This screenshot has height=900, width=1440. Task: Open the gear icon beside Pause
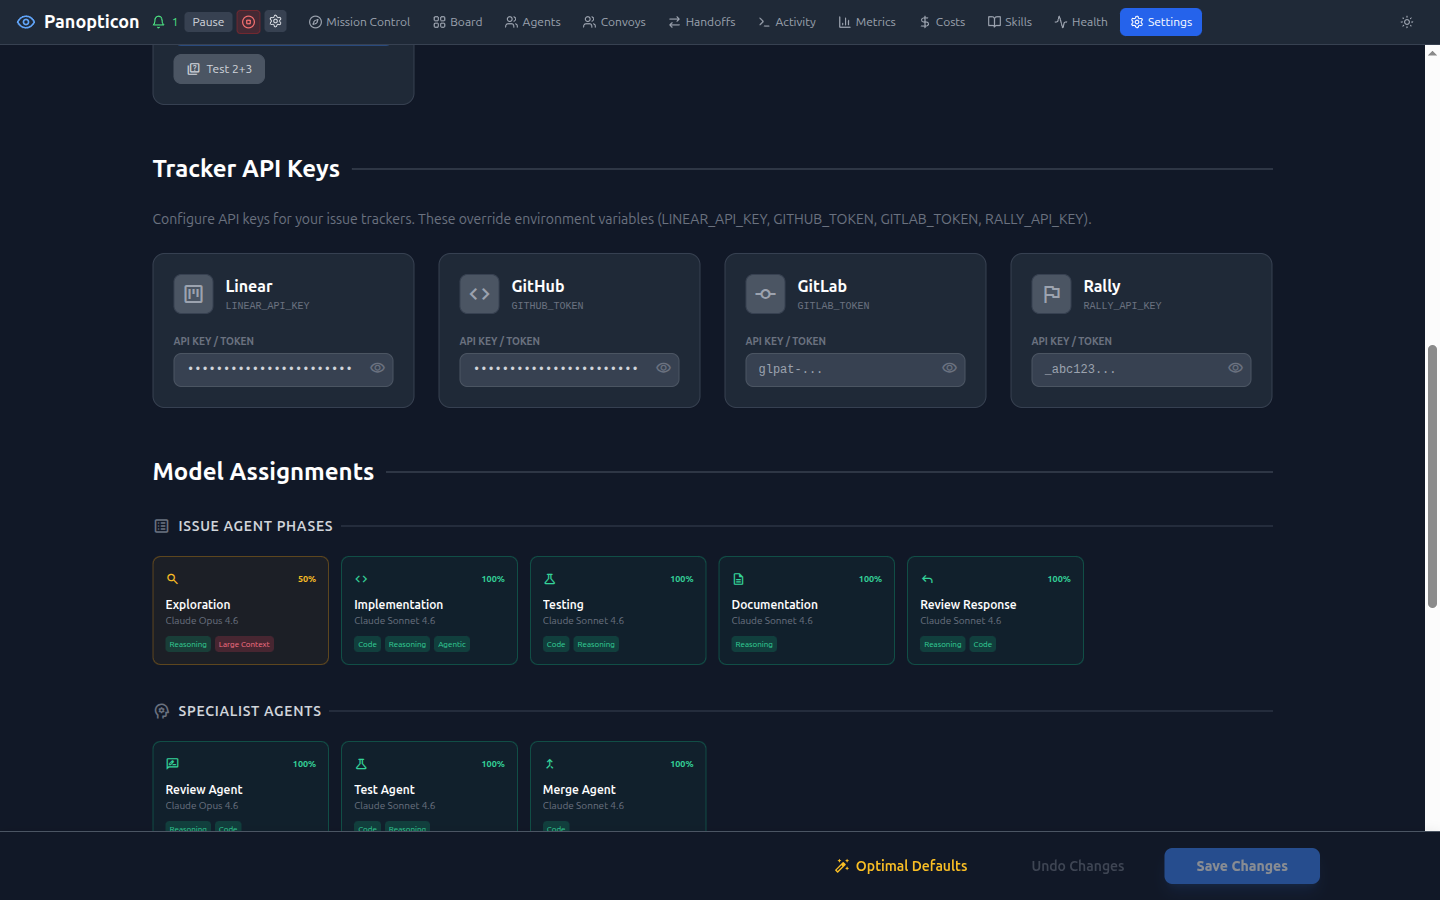pos(276,21)
